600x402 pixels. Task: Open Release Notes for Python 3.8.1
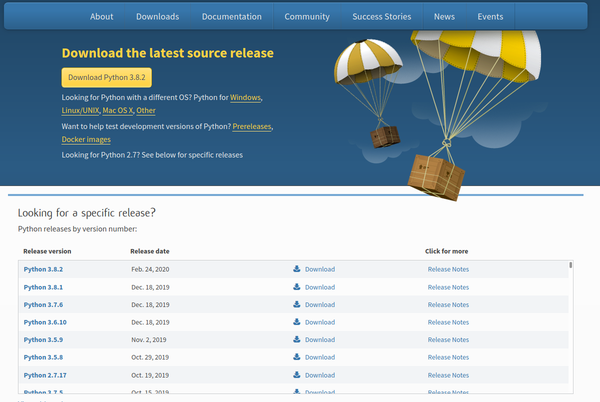point(448,287)
